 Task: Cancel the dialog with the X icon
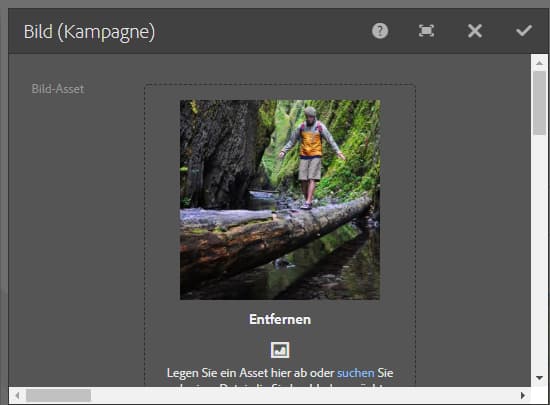(x=475, y=31)
